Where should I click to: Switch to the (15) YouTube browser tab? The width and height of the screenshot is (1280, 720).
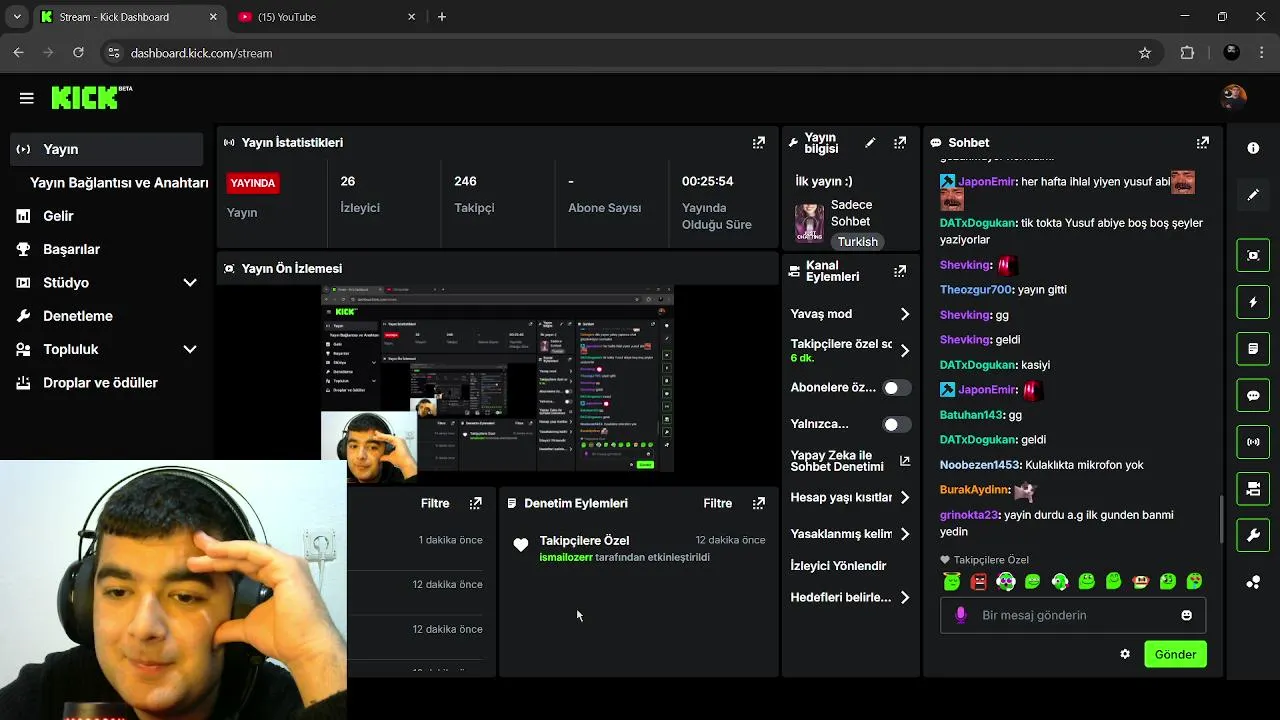point(327,17)
